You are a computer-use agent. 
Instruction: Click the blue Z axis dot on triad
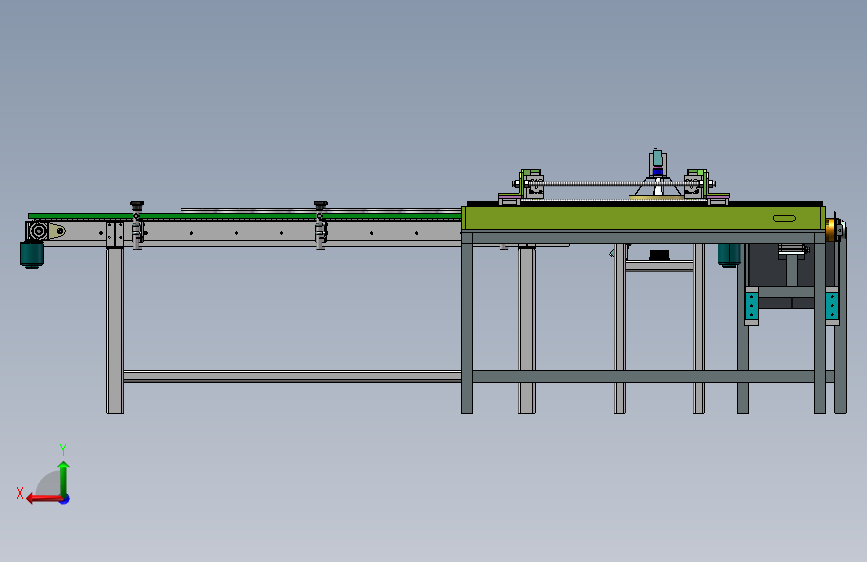coord(65,499)
